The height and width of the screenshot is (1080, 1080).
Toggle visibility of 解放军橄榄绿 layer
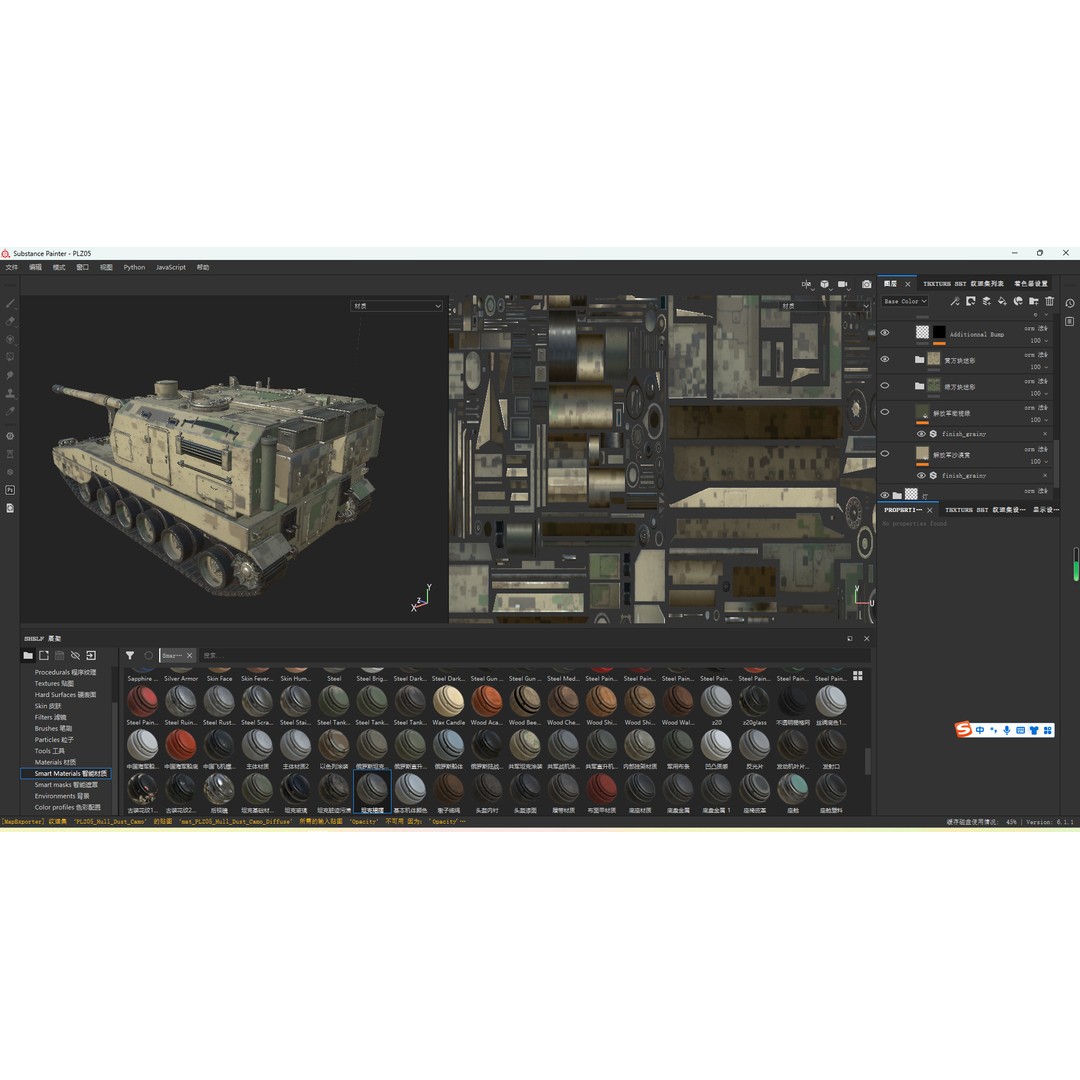point(885,412)
